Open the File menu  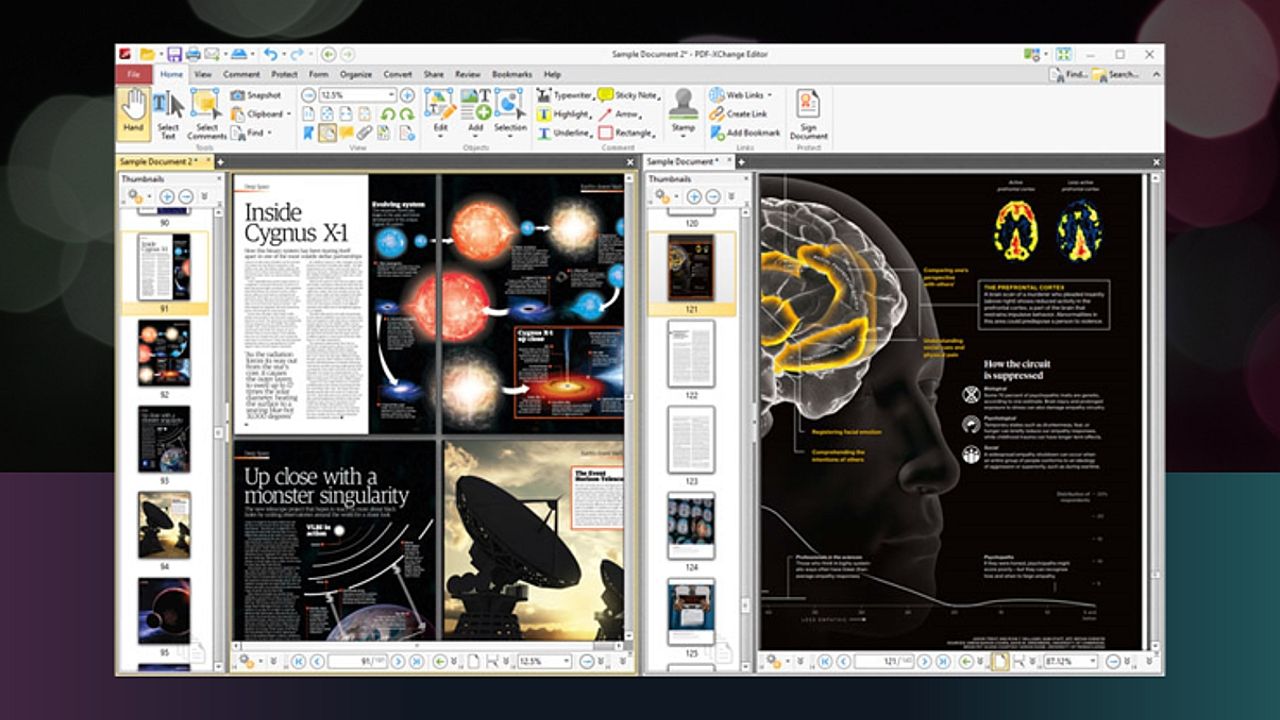tap(134, 74)
